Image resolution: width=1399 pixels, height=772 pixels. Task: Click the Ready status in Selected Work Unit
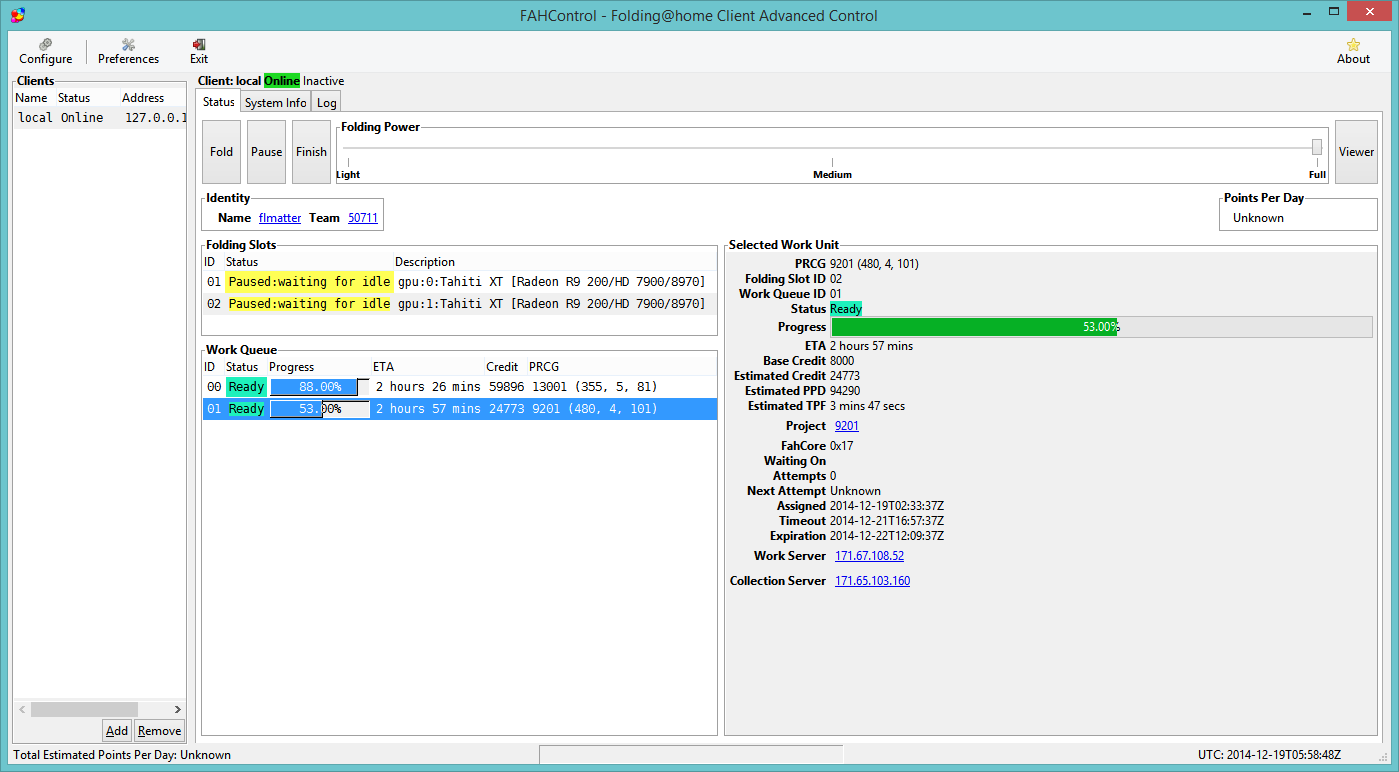[846, 310]
